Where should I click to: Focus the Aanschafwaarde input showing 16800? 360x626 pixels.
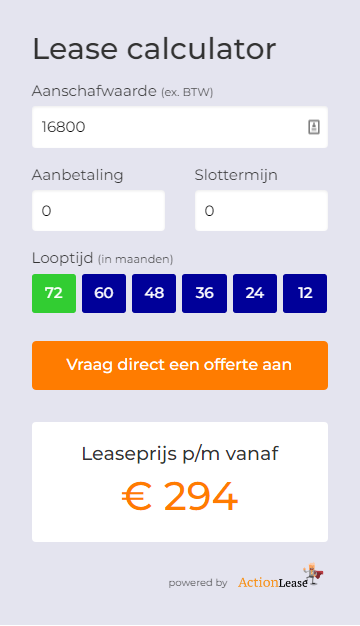point(180,127)
